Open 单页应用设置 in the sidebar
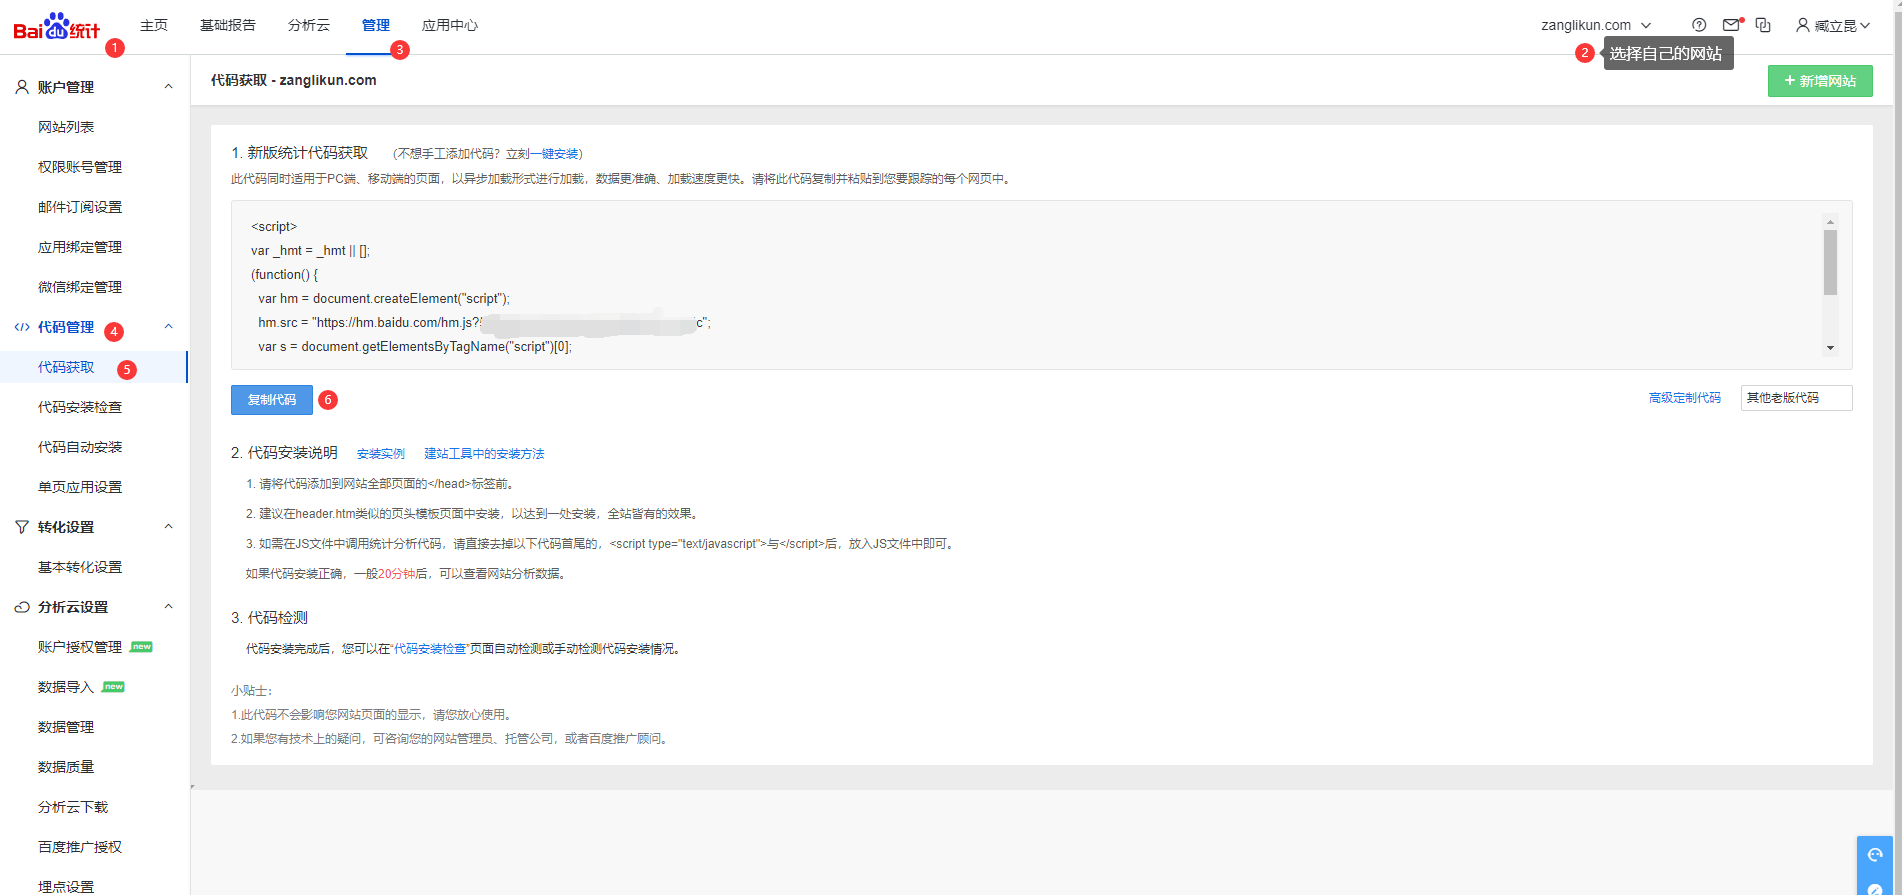Screen dimensions: 1902x895 point(80,487)
